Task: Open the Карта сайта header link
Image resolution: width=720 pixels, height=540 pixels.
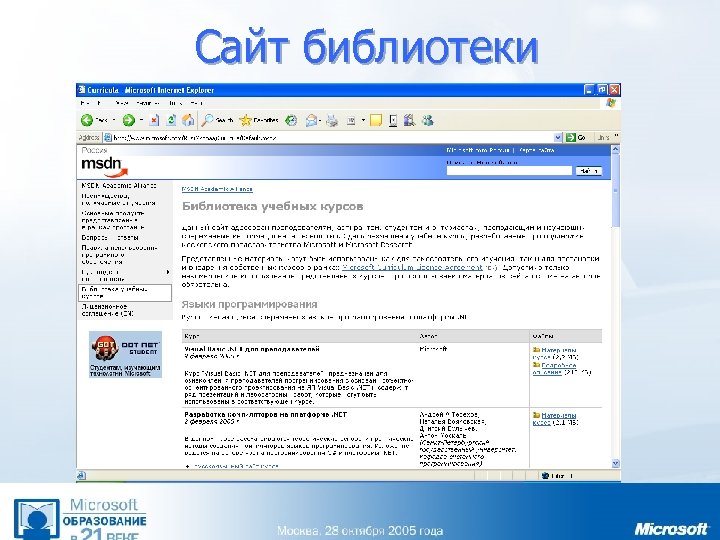Action: coord(536,150)
